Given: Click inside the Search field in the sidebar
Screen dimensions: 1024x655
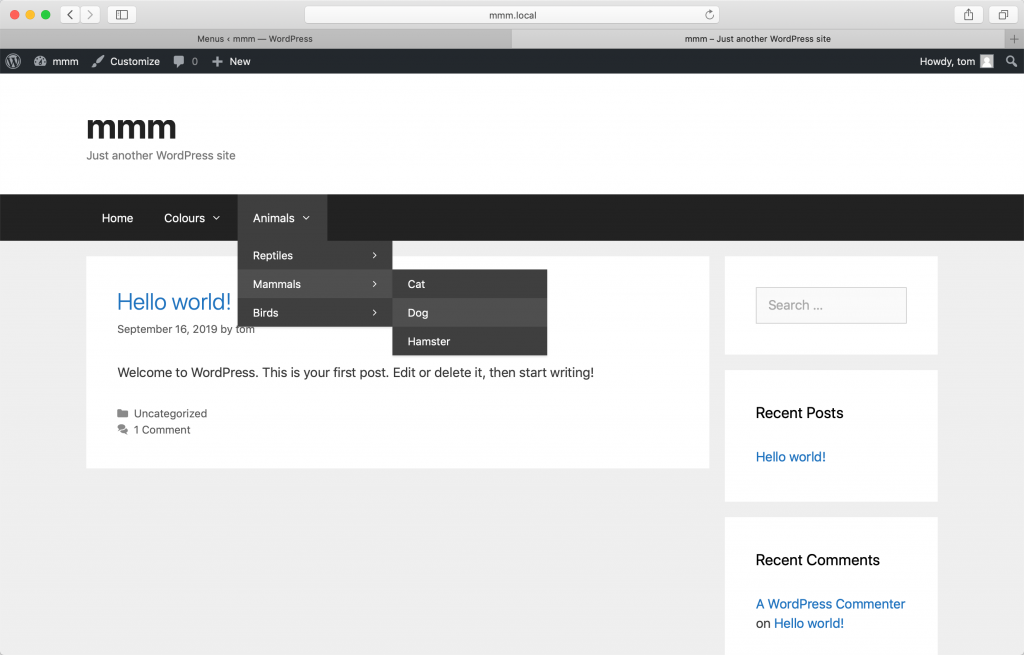Looking at the screenshot, I should click(830, 305).
